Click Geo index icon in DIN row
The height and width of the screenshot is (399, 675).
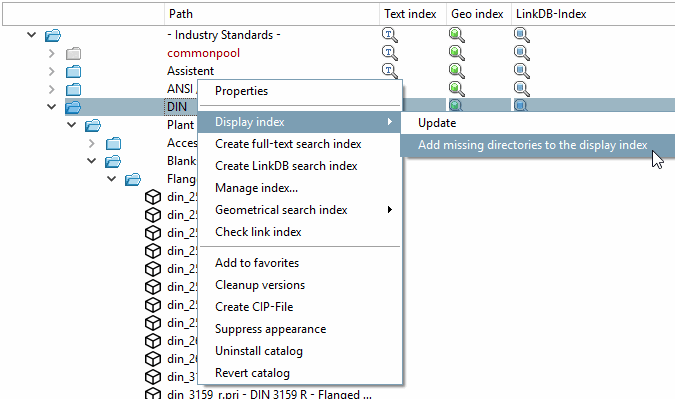point(456,105)
